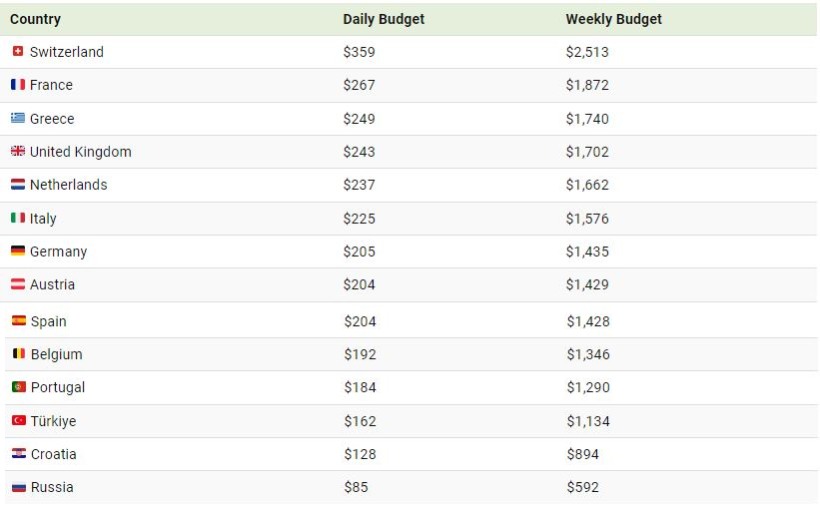Open the Spain country name
Image resolution: width=820 pixels, height=507 pixels.
[x=49, y=321]
